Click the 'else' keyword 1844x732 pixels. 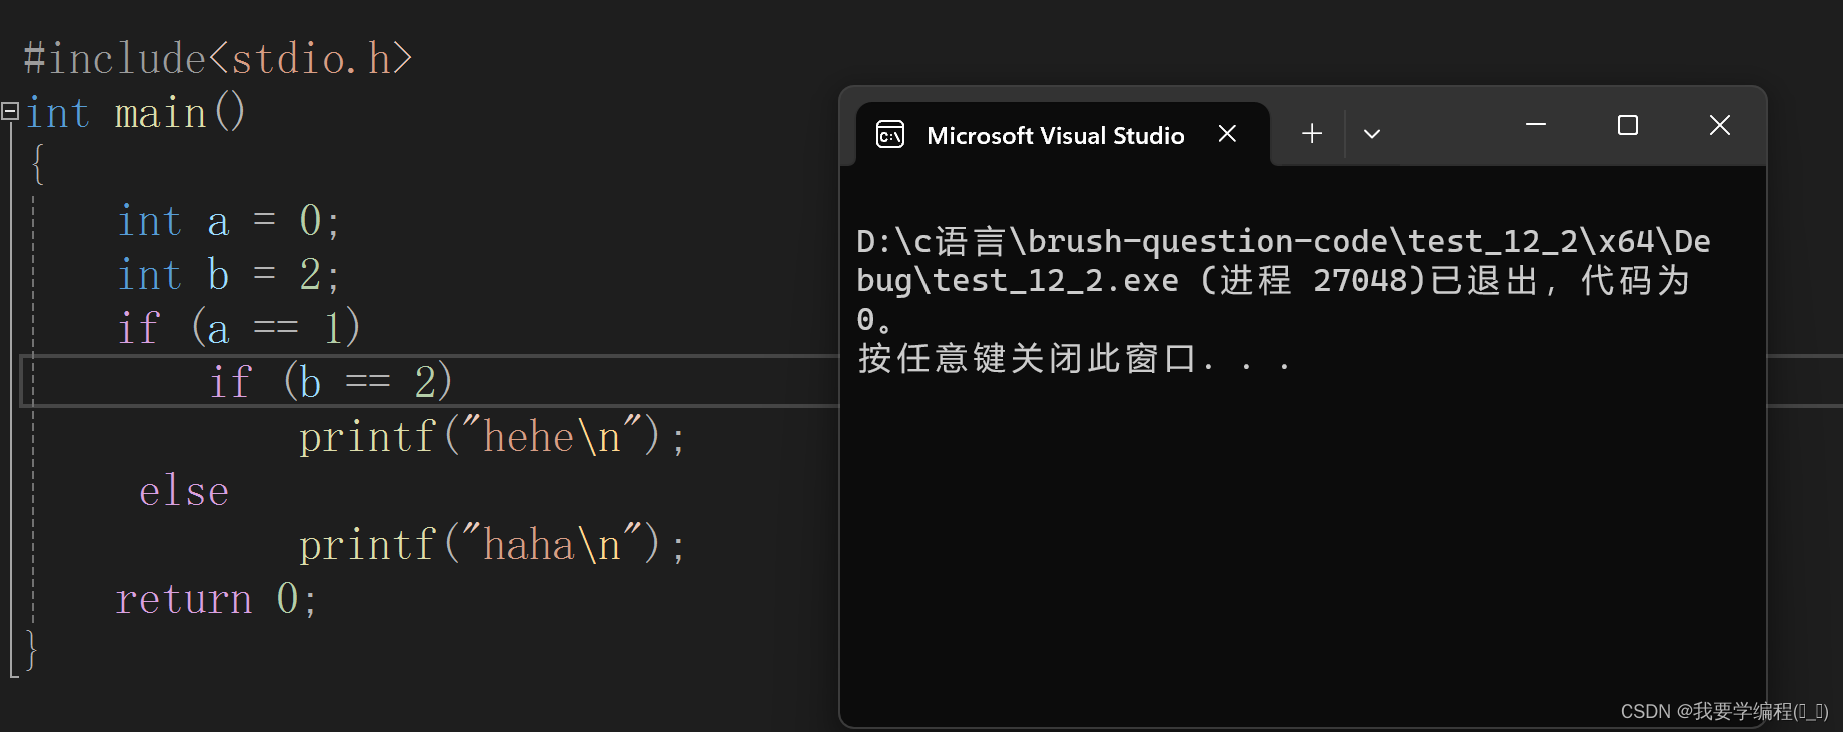pos(184,491)
